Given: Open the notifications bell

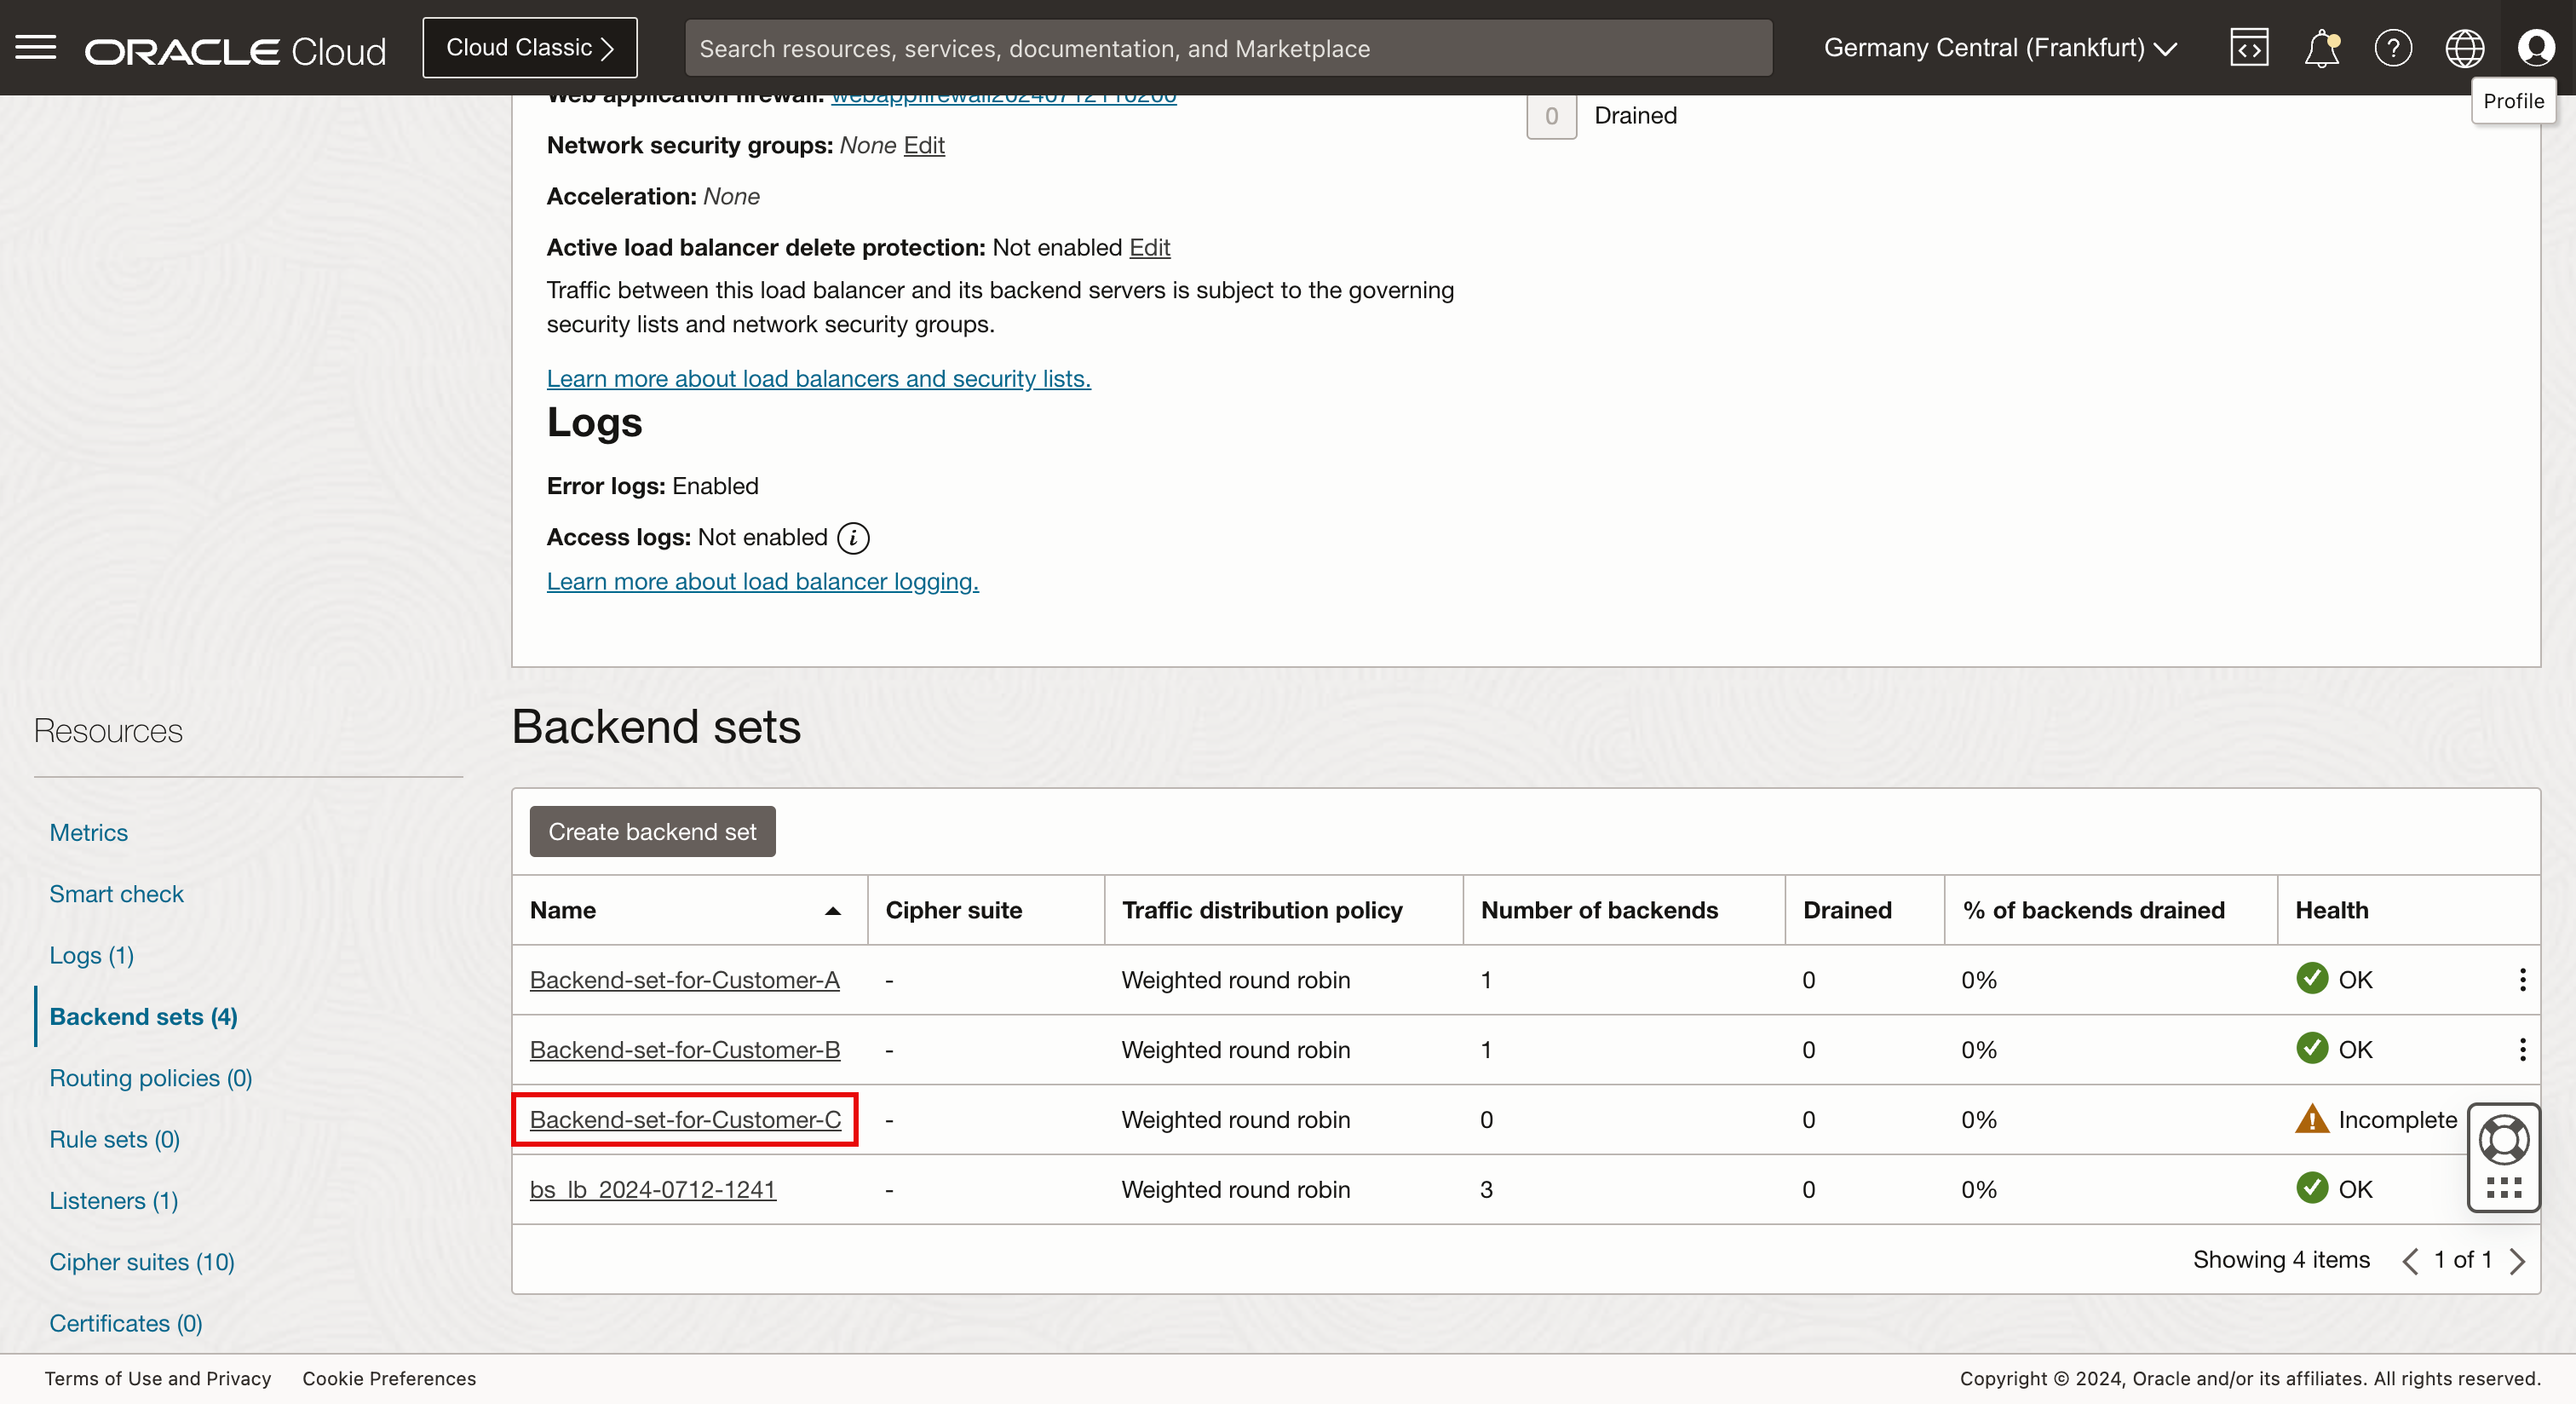Looking at the screenshot, I should [x=2321, y=47].
